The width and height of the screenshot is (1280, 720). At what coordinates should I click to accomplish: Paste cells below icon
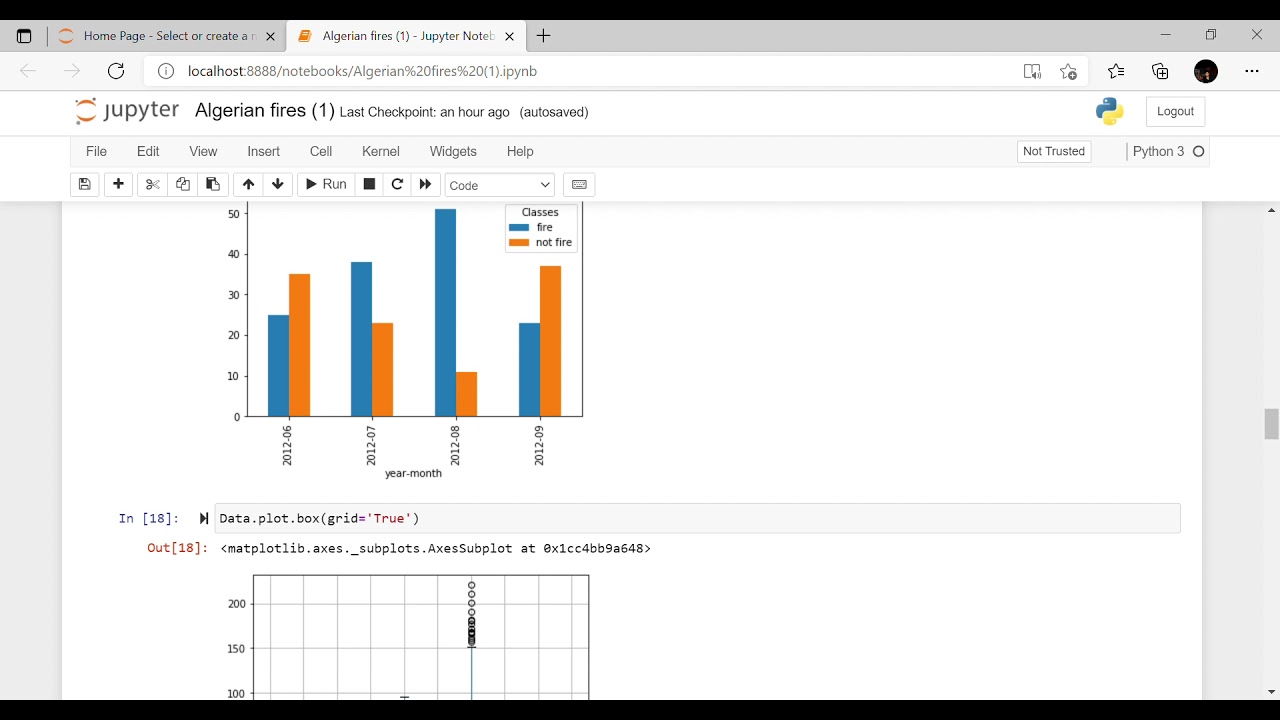(x=213, y=185)
